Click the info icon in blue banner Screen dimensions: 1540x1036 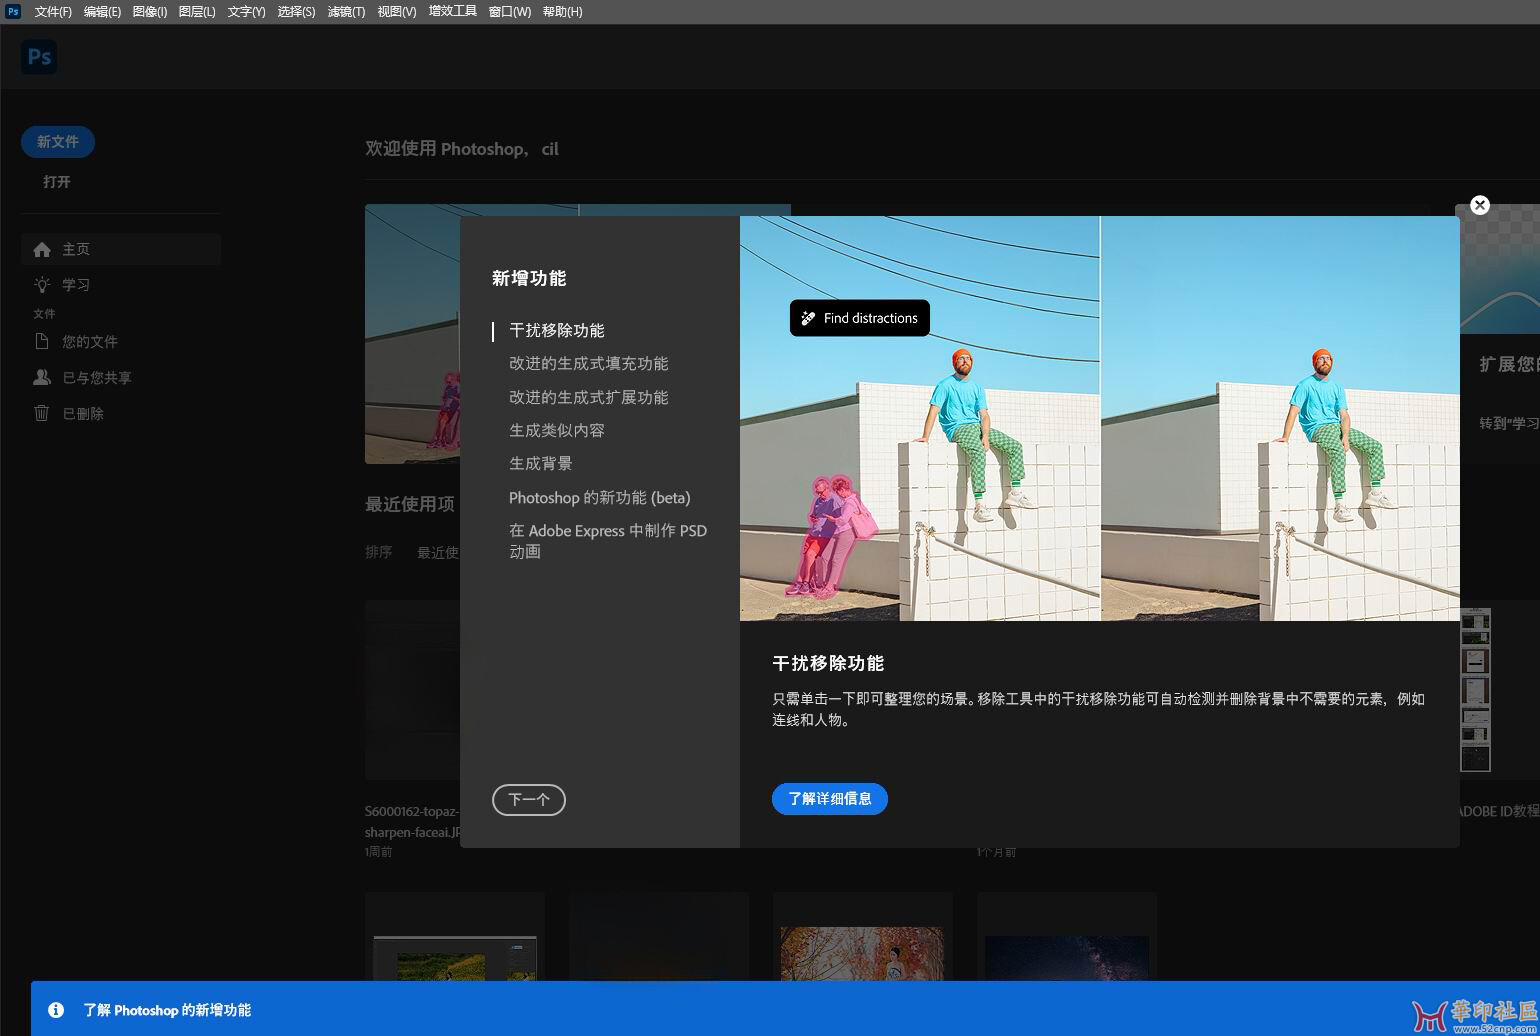[x=56, y=1010]
